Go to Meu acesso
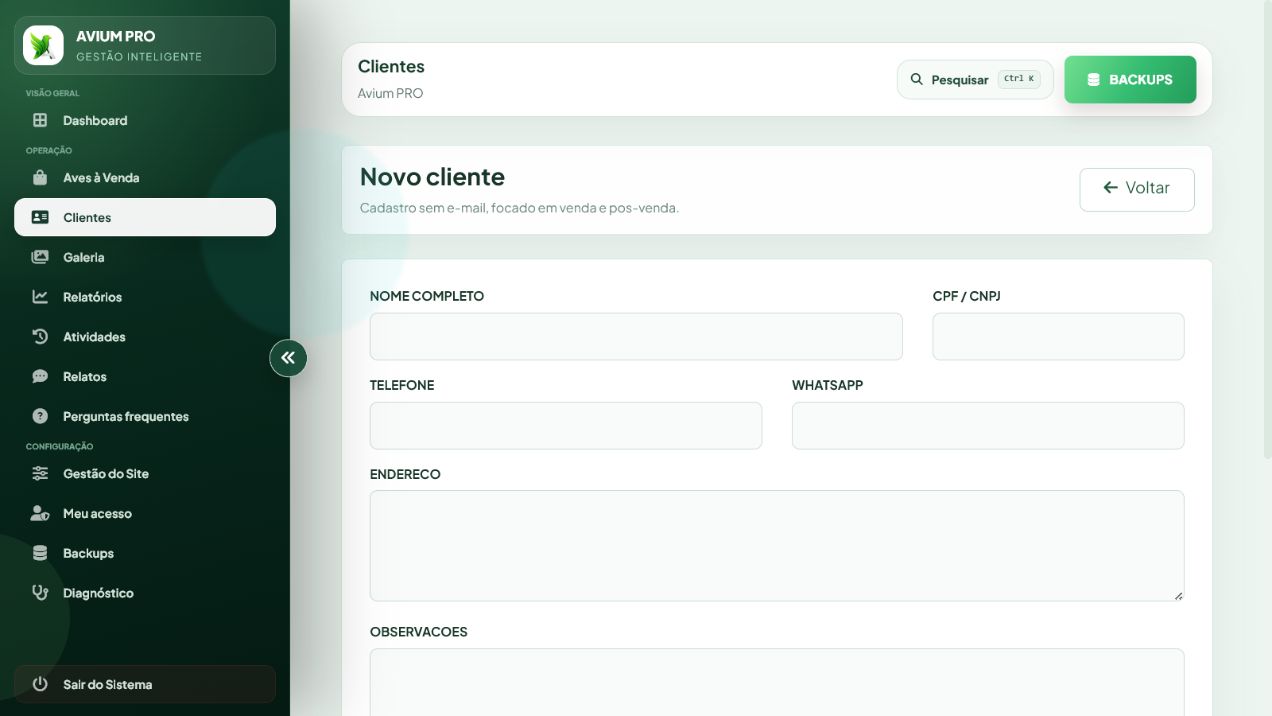The width and height of the screenshot is (1272, 716). (x=145, y=513)
